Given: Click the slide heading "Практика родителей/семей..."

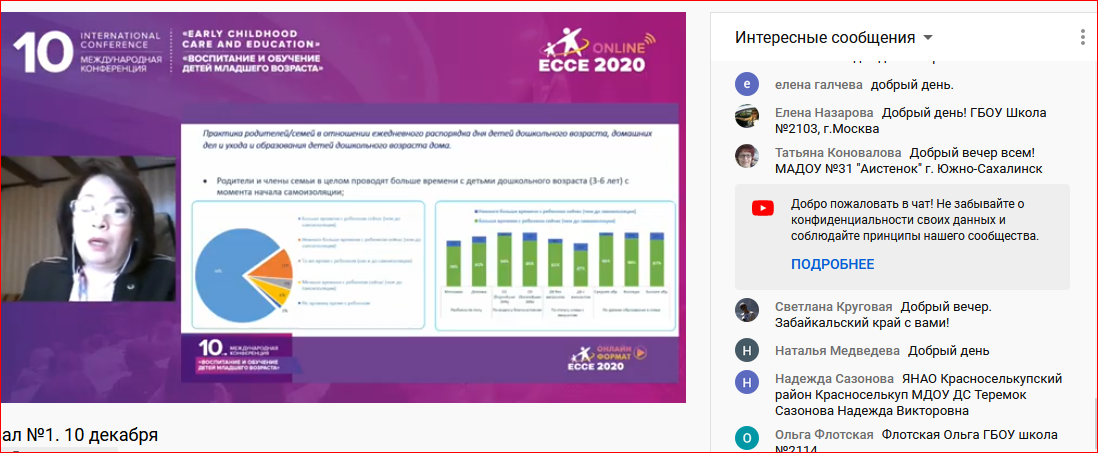Looking at the screenshot, I should [427, 139].
